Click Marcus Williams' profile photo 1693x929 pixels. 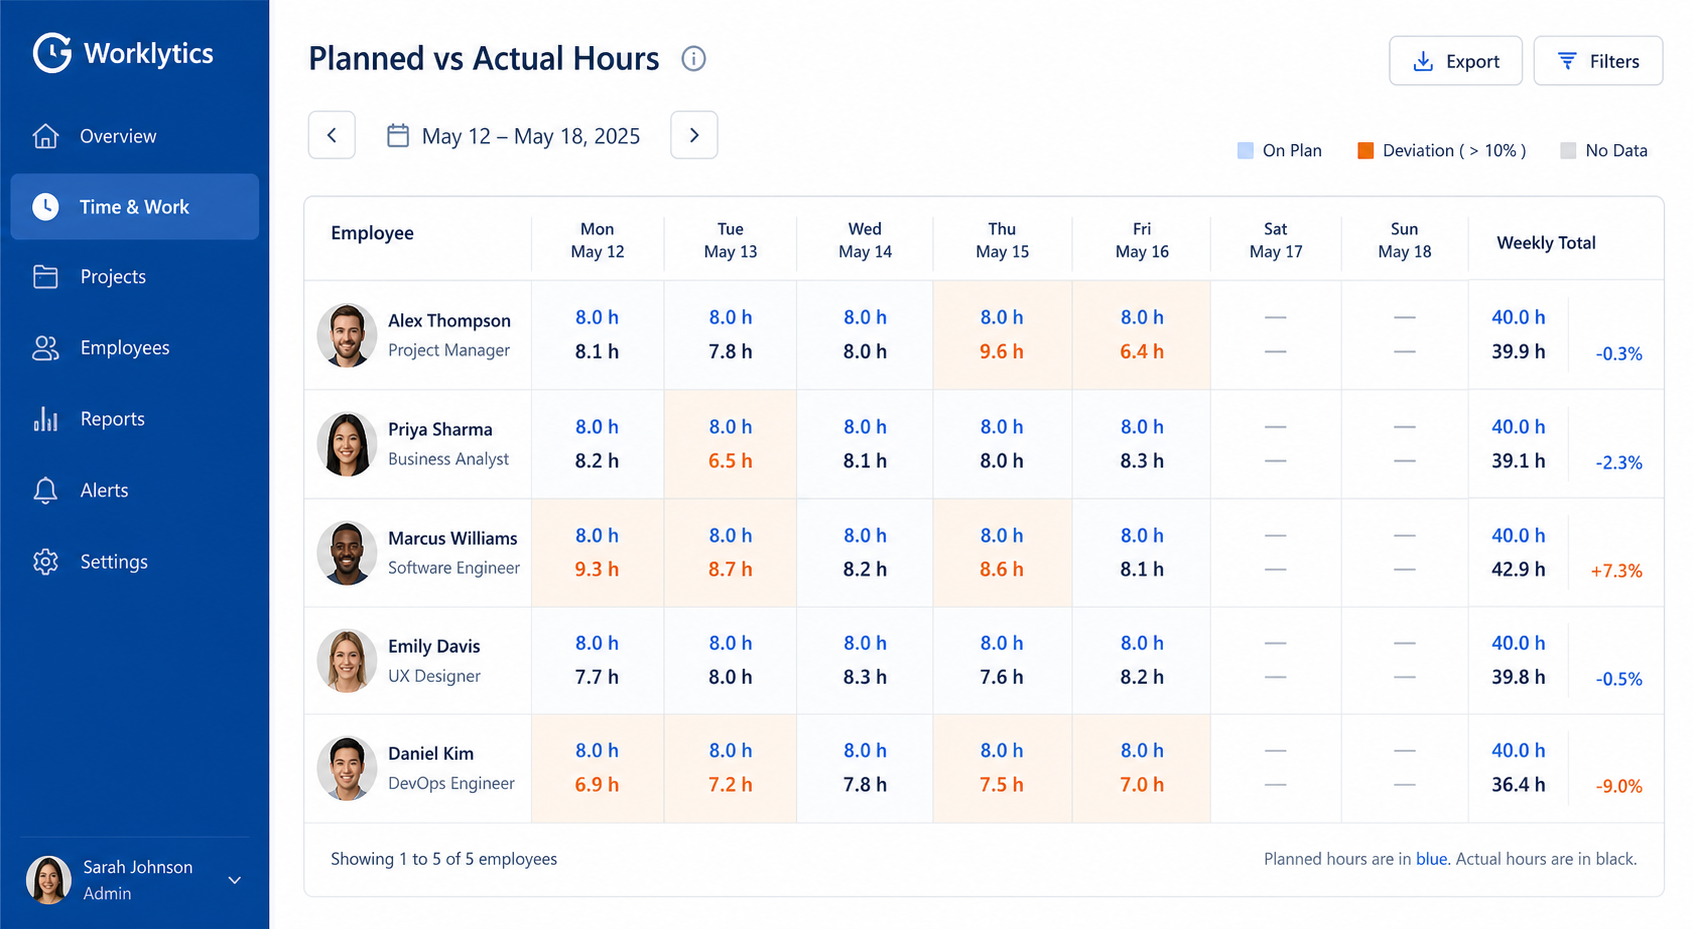tap(347, 553)
